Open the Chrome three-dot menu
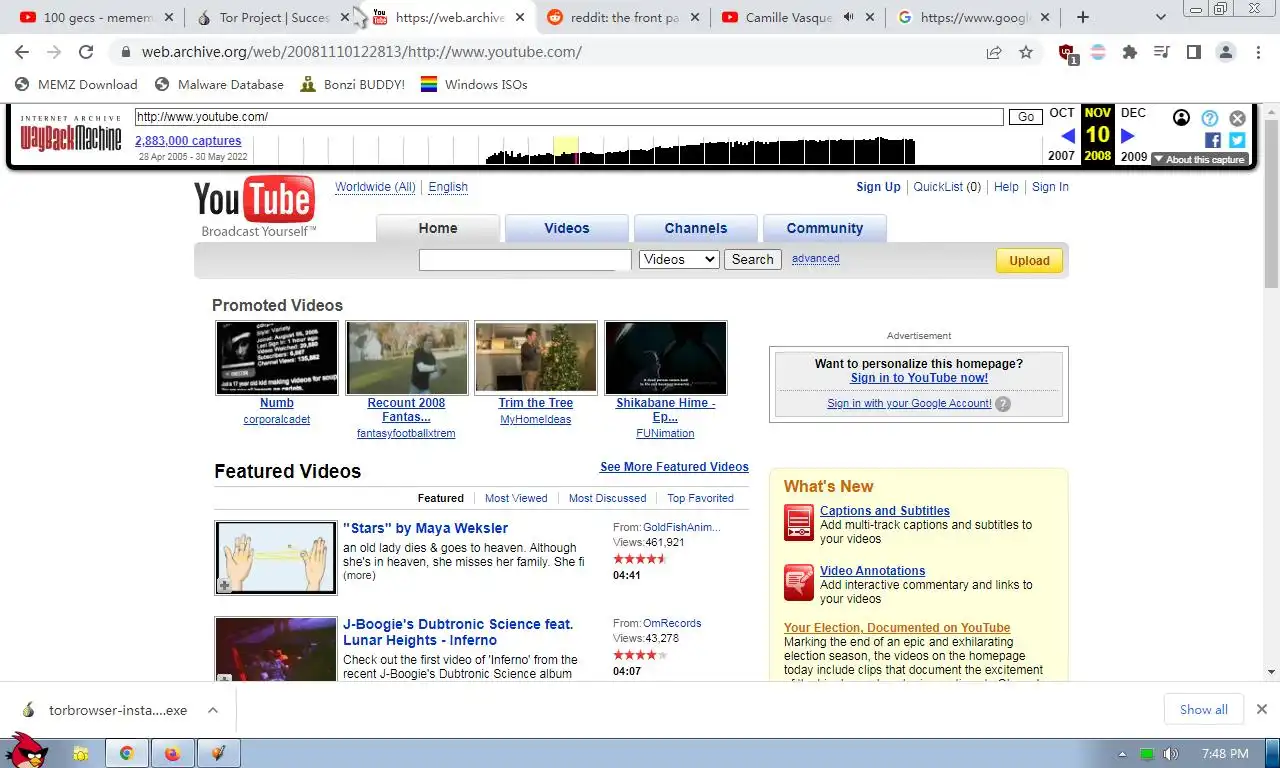The image size is (1280, 768). [1258, 52]
